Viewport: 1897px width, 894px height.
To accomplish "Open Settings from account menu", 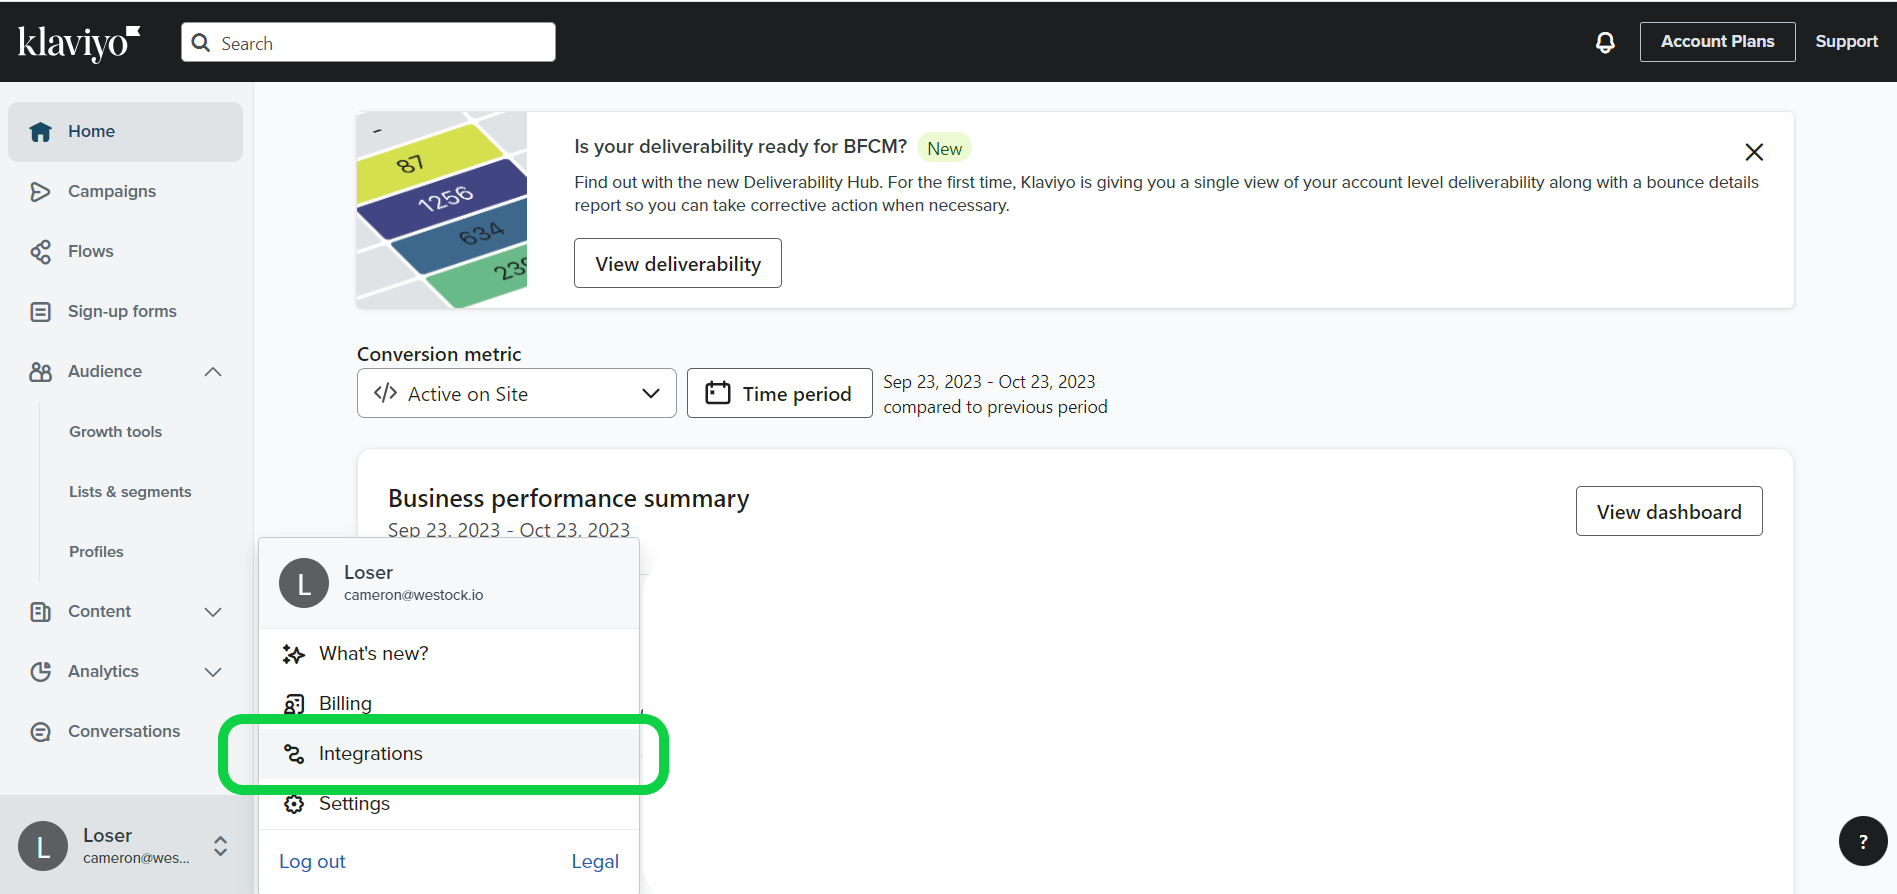I will point(449,804).
